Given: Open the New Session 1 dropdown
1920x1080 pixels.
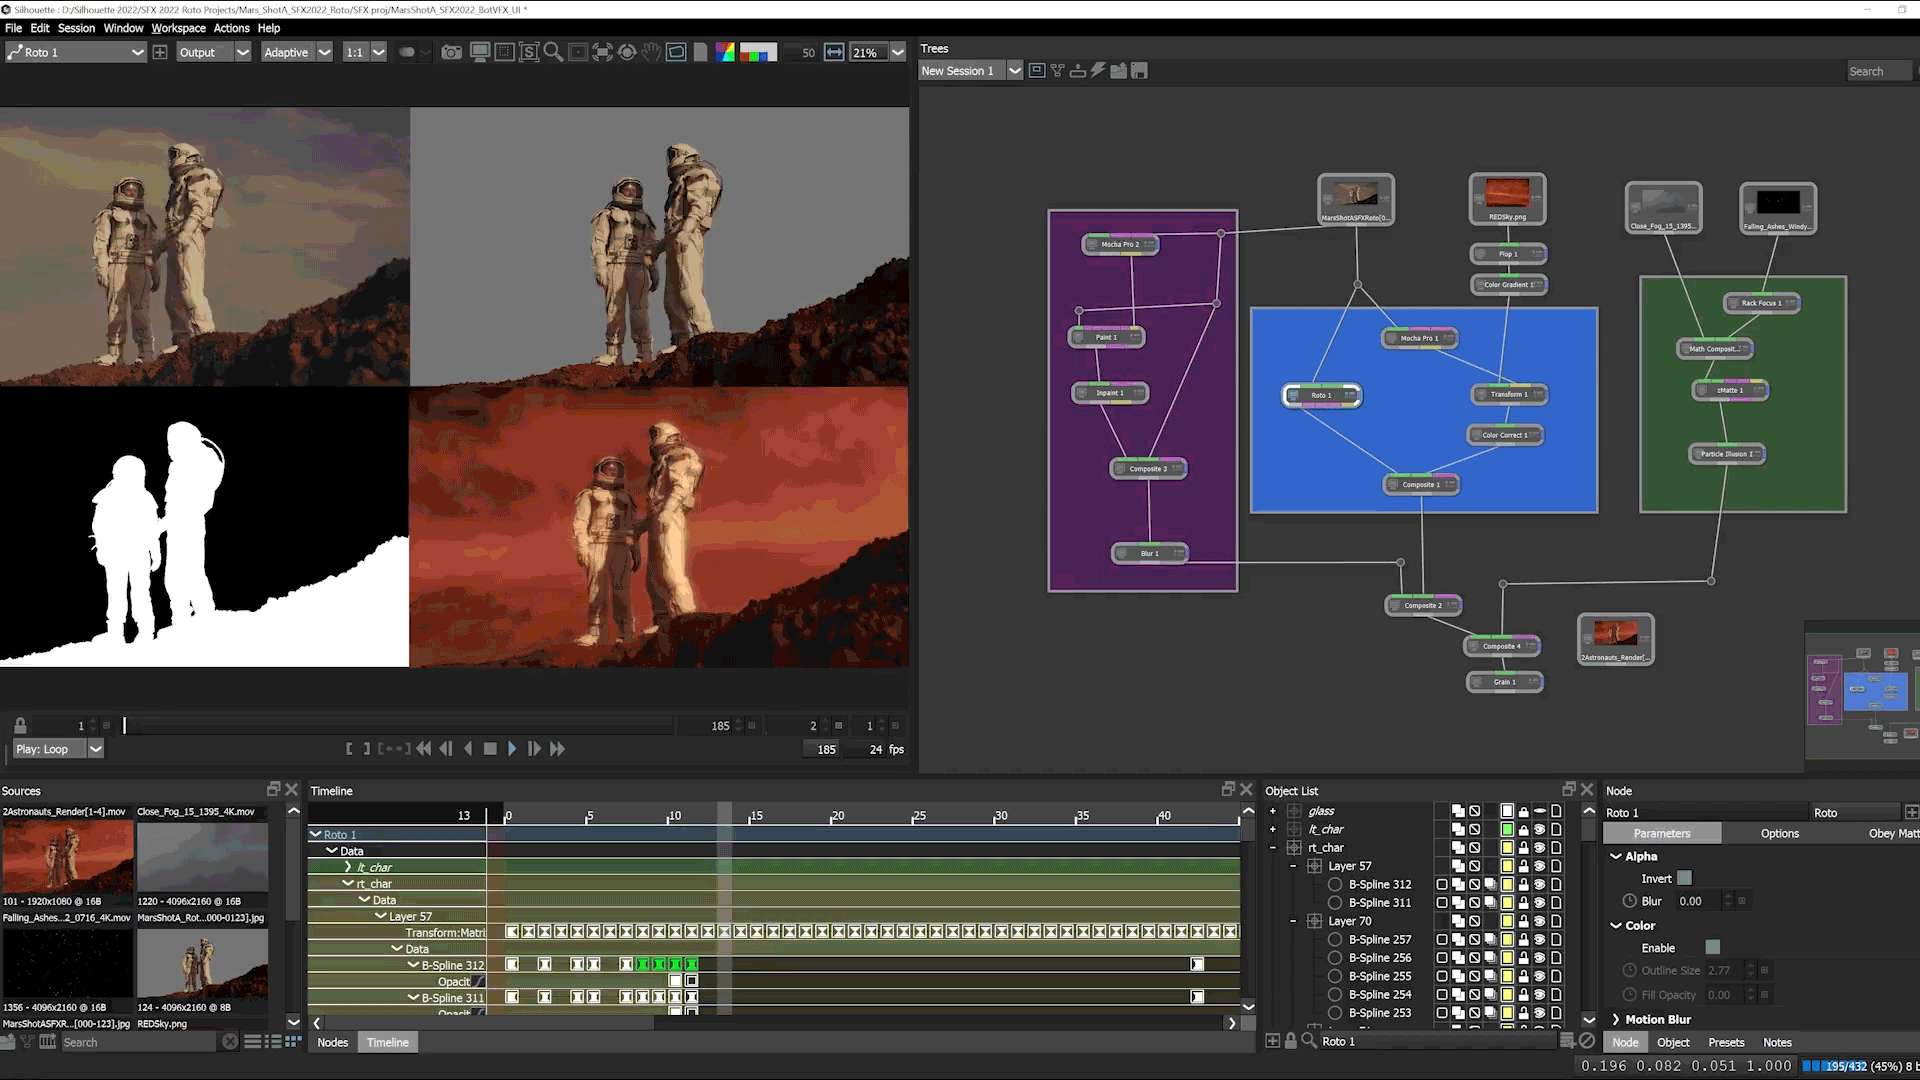Looking at the screenshot, I should pyautogui.click(x=1016, y=70).
